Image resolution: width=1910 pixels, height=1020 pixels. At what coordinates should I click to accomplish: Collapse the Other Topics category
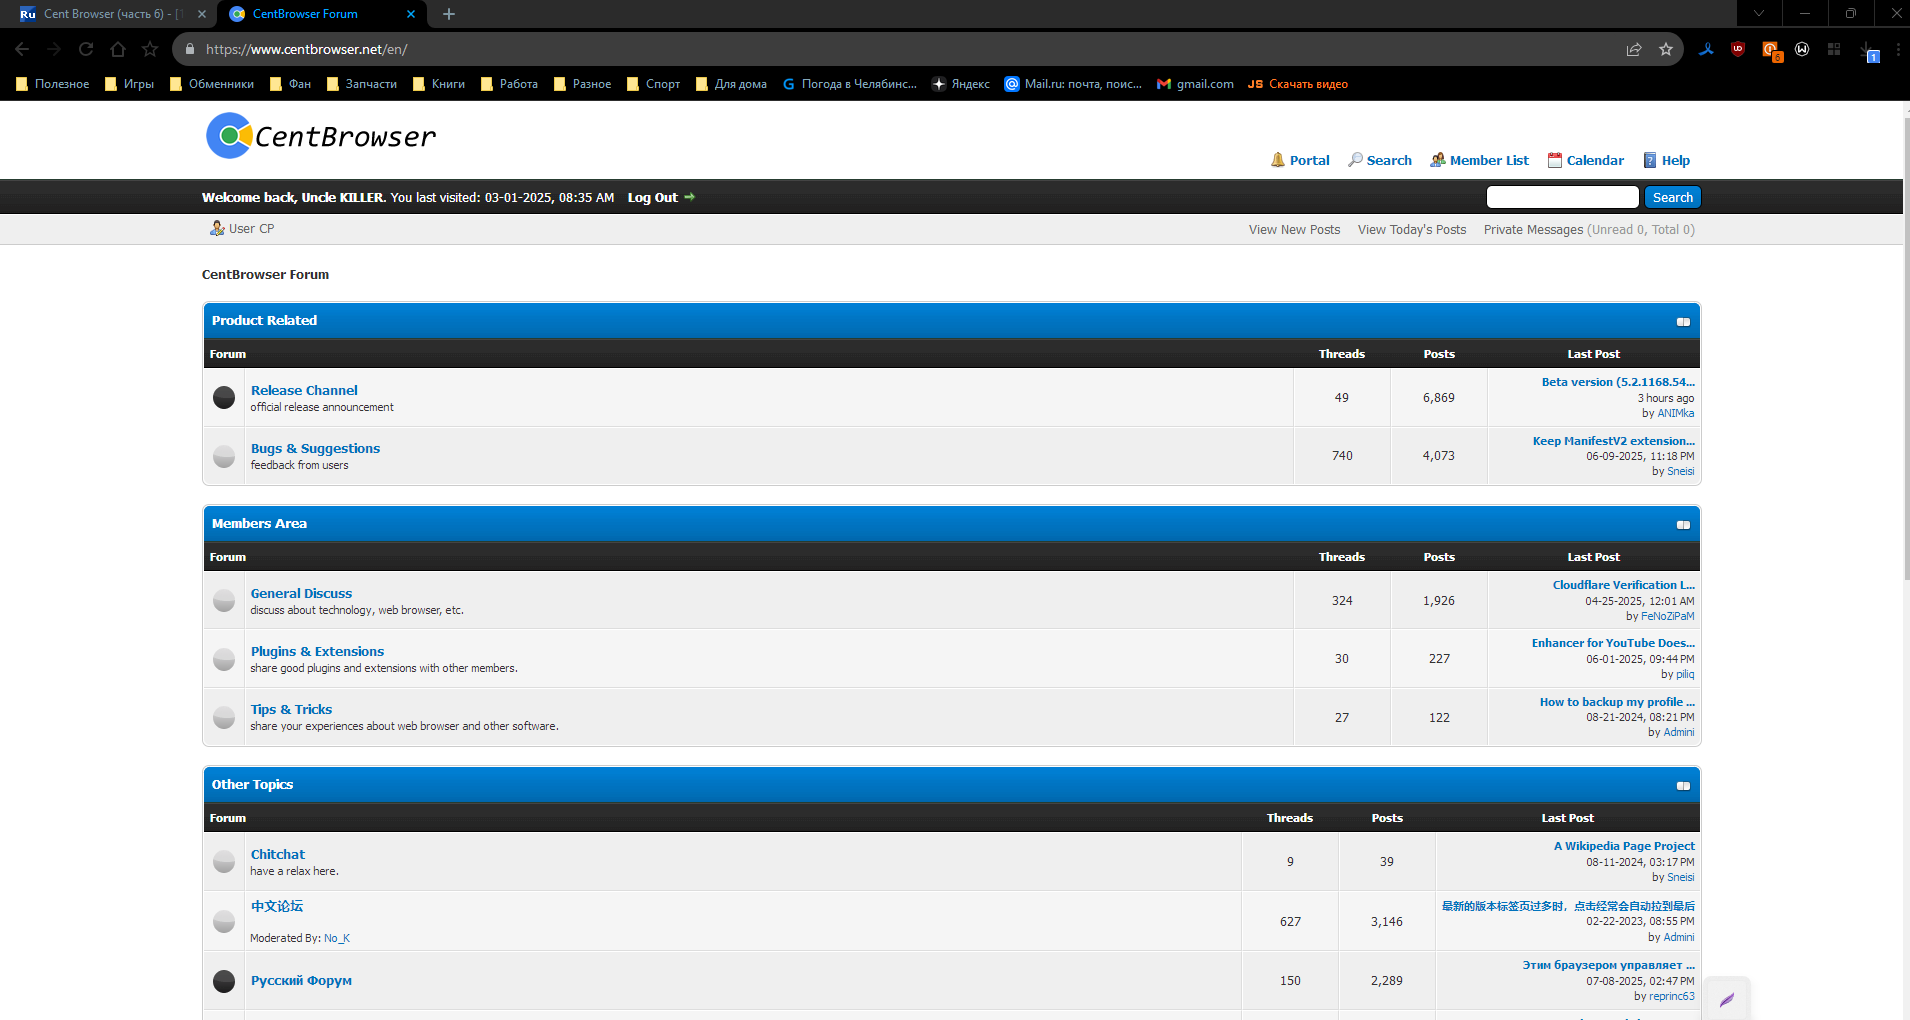pos(1683,786)
